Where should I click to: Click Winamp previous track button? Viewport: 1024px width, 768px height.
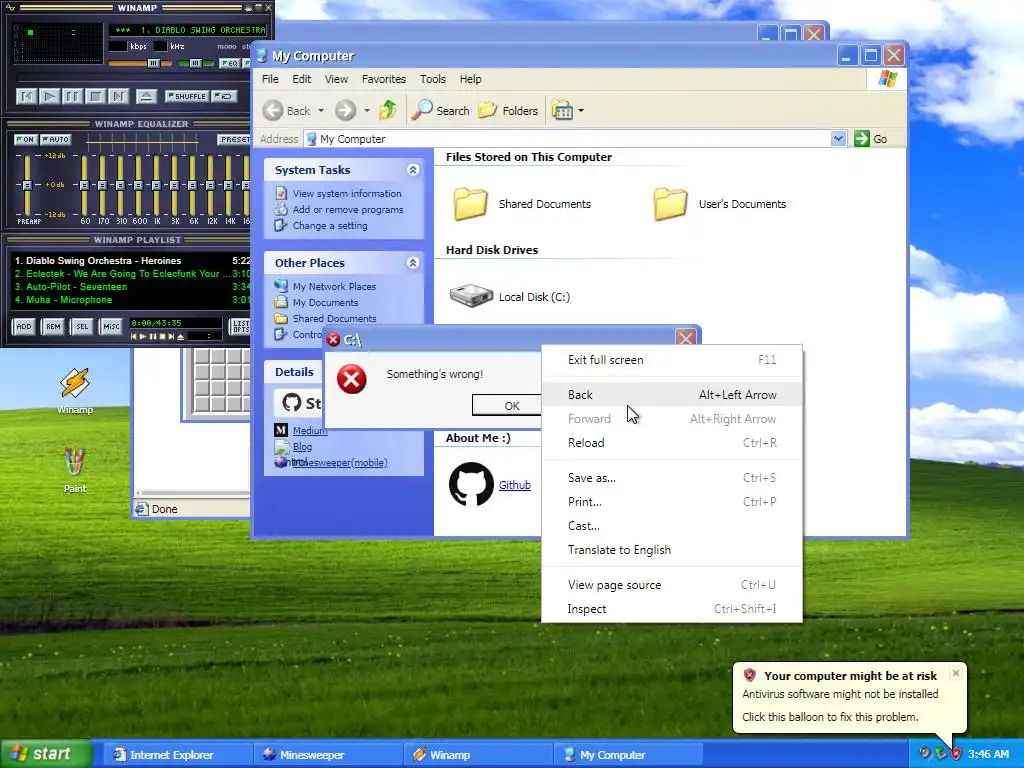[x=26, y=97]
